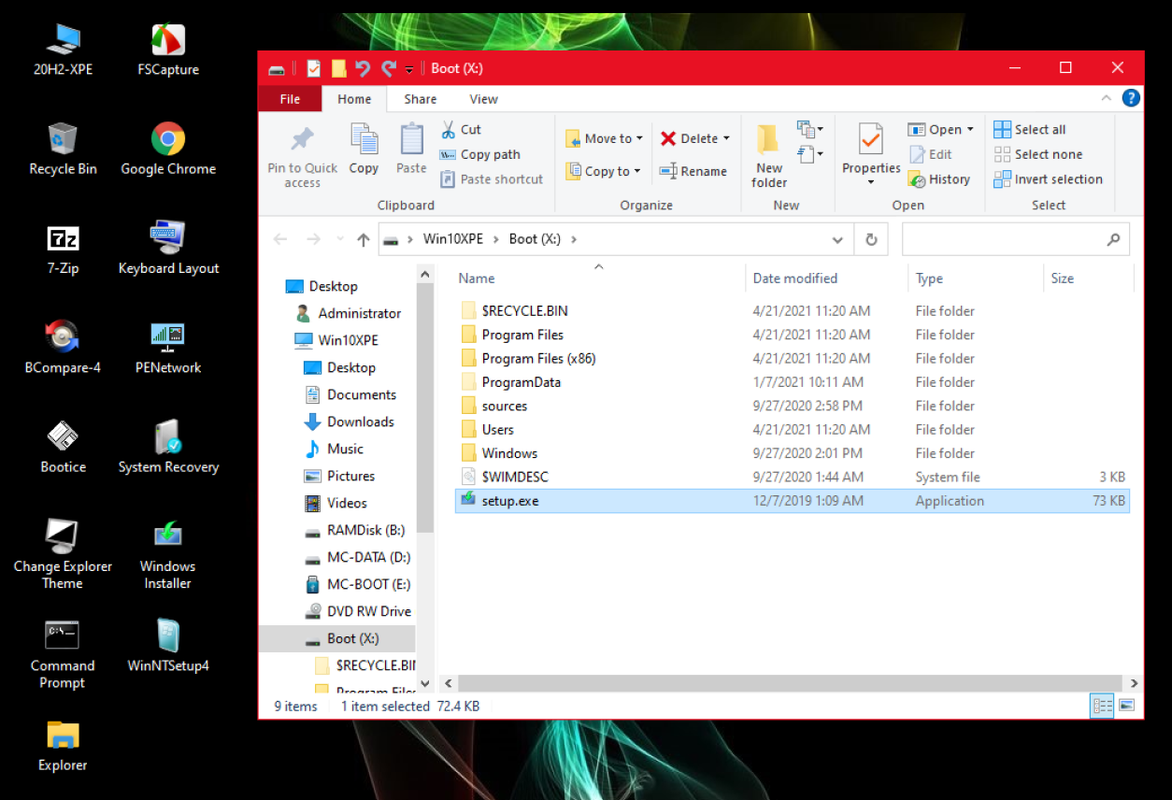Screen dimensions: 1172x800
Task: Click the Rename command
Action: 693,171
